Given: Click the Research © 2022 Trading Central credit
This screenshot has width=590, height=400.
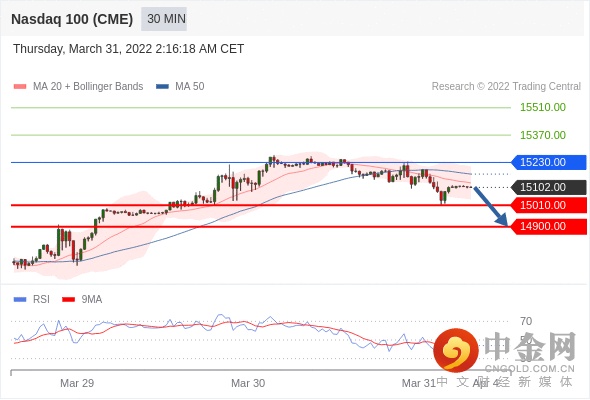Looking at the screenshot, I should [506, 87].
